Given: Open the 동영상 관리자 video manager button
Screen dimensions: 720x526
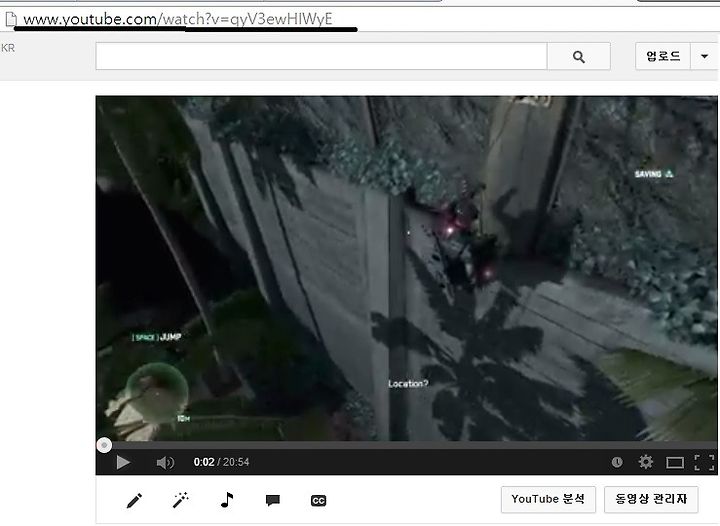Looking at the screenshot, I should pyautogui.click(x=651, y=499).
